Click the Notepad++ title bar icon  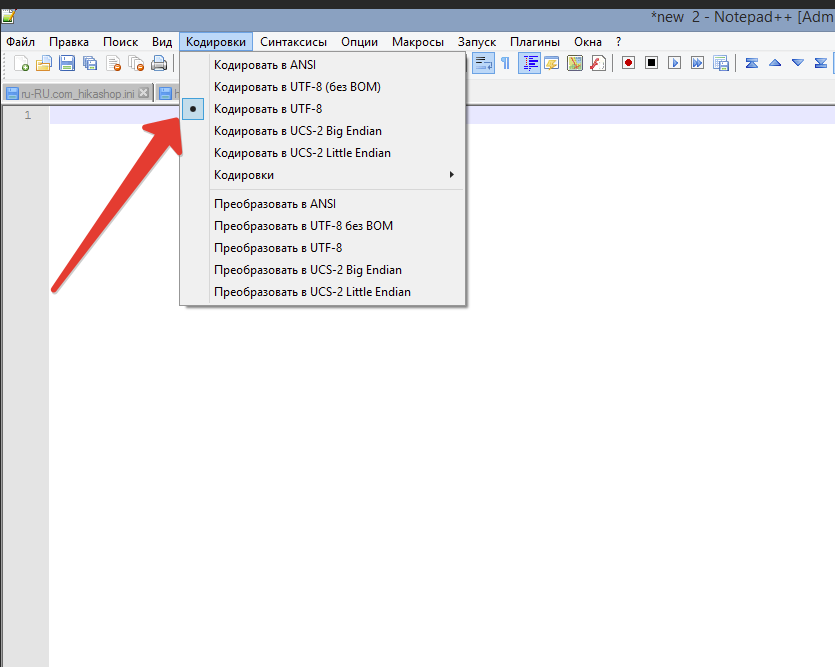tap(8, 17)
